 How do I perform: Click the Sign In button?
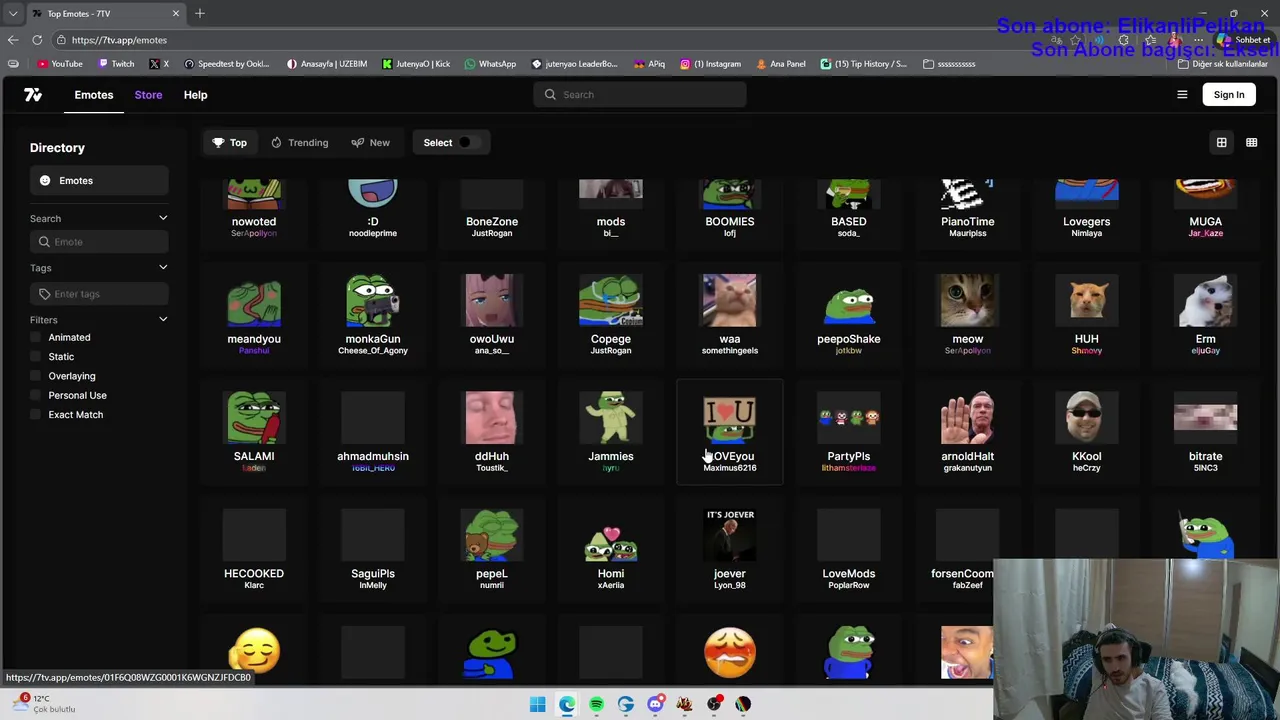click(x=1229, y=95)
